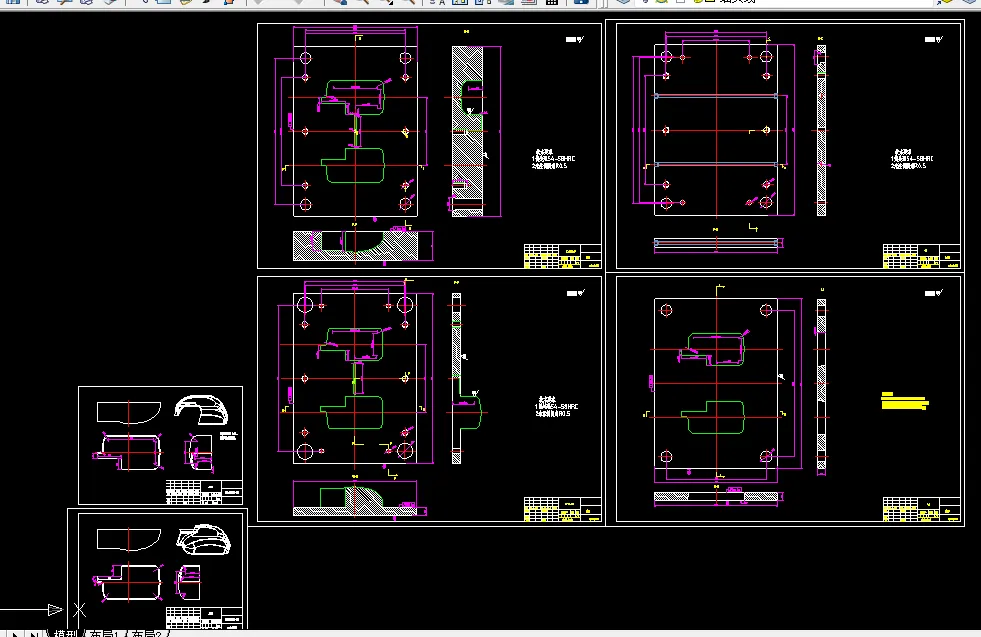Pick the bottom-right large corner hole in top-left sheet
Screen dimensions: 981x637
405,204
